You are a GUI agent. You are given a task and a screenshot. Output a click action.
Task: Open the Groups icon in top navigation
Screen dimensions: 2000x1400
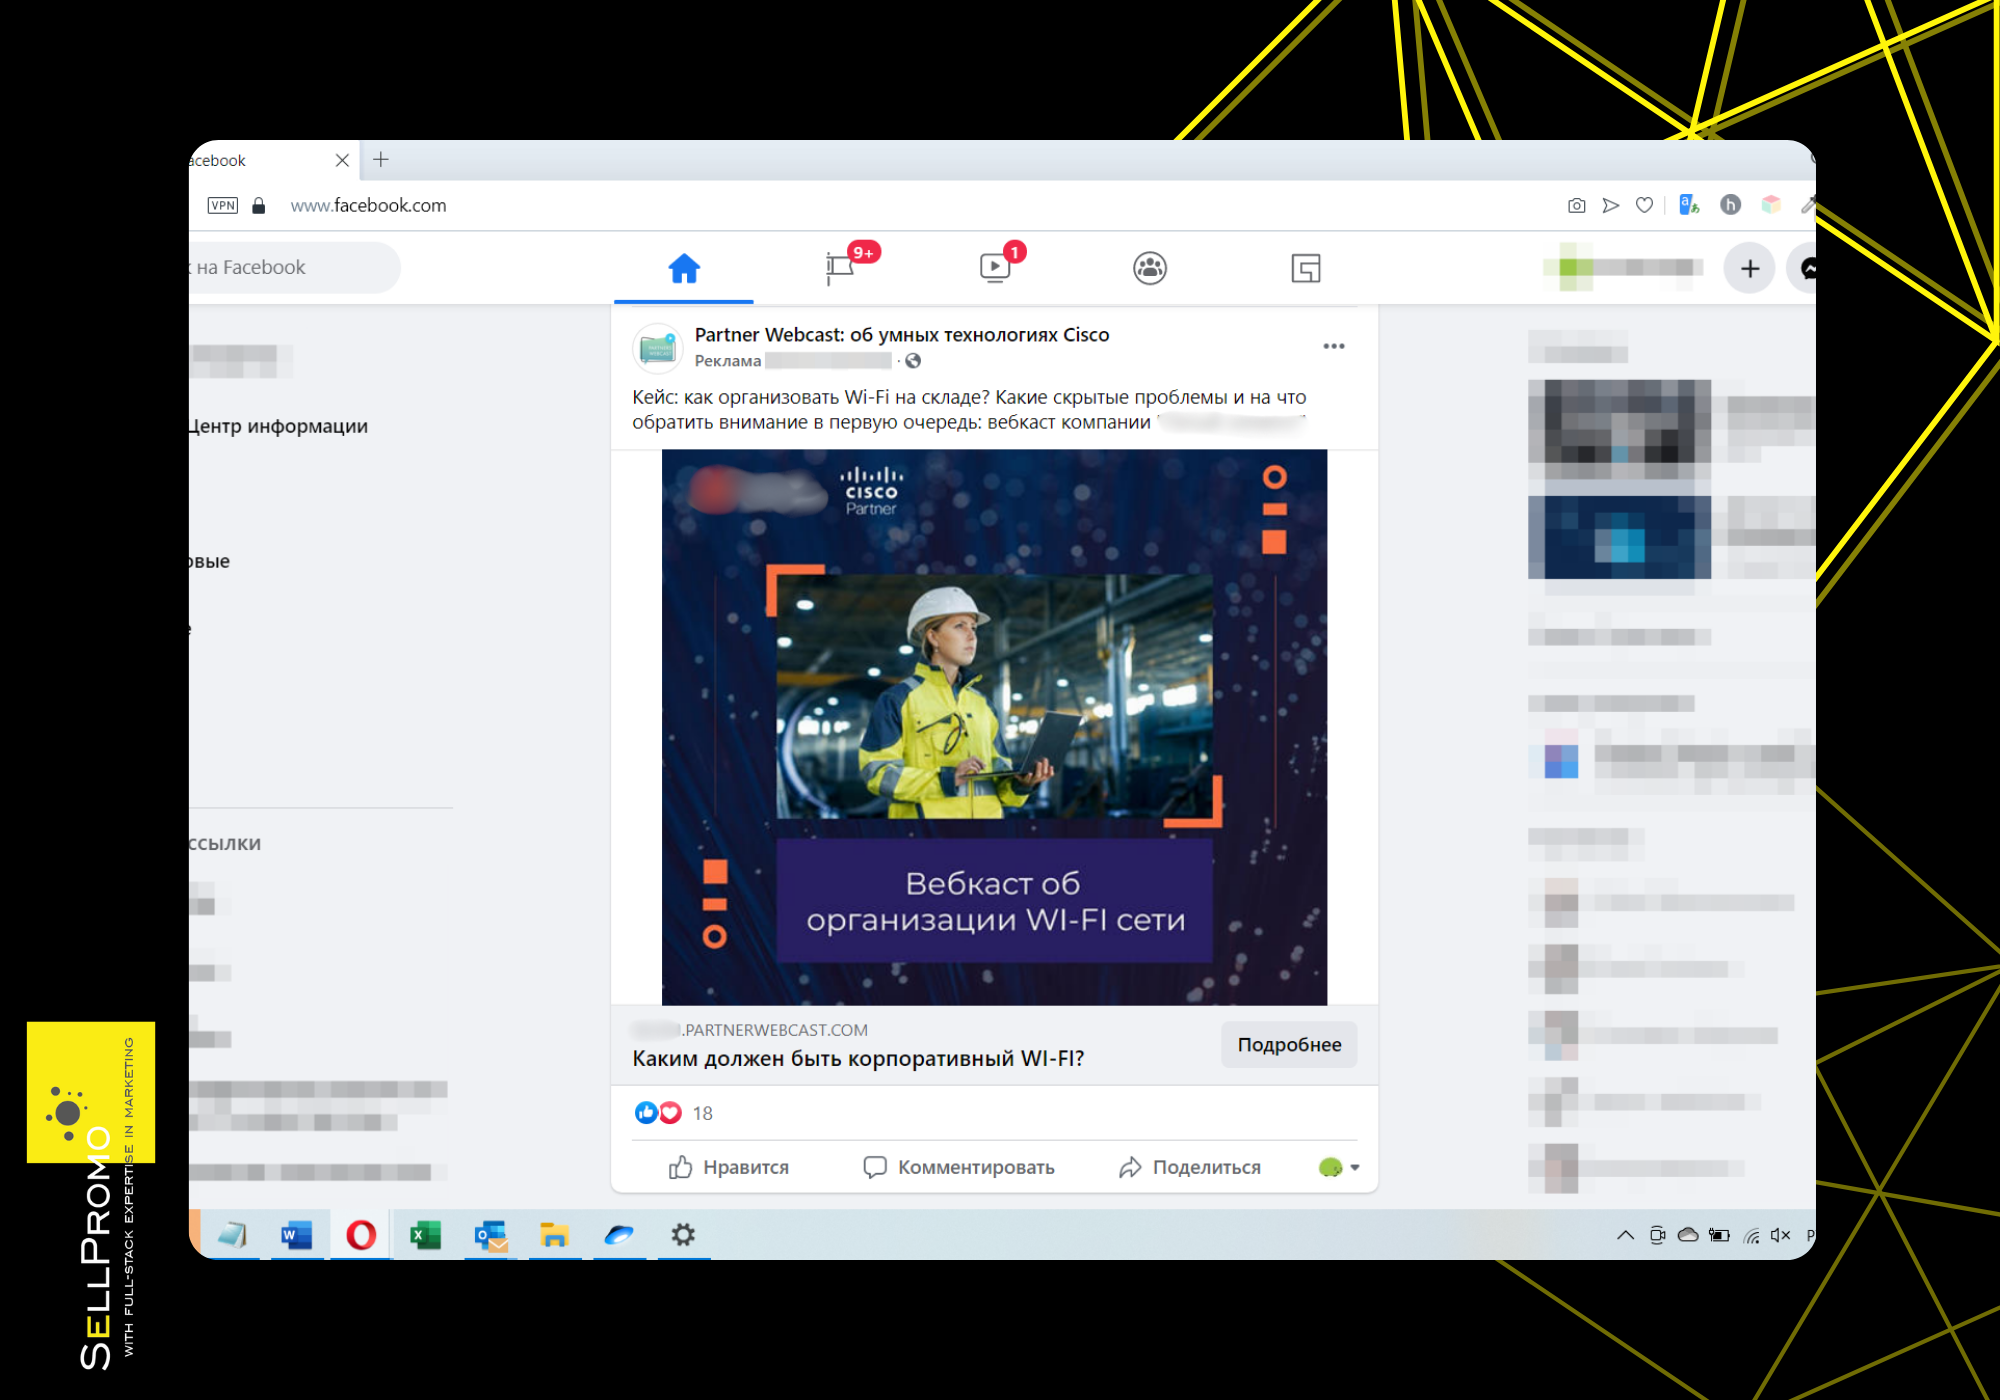click(1150, 268)
